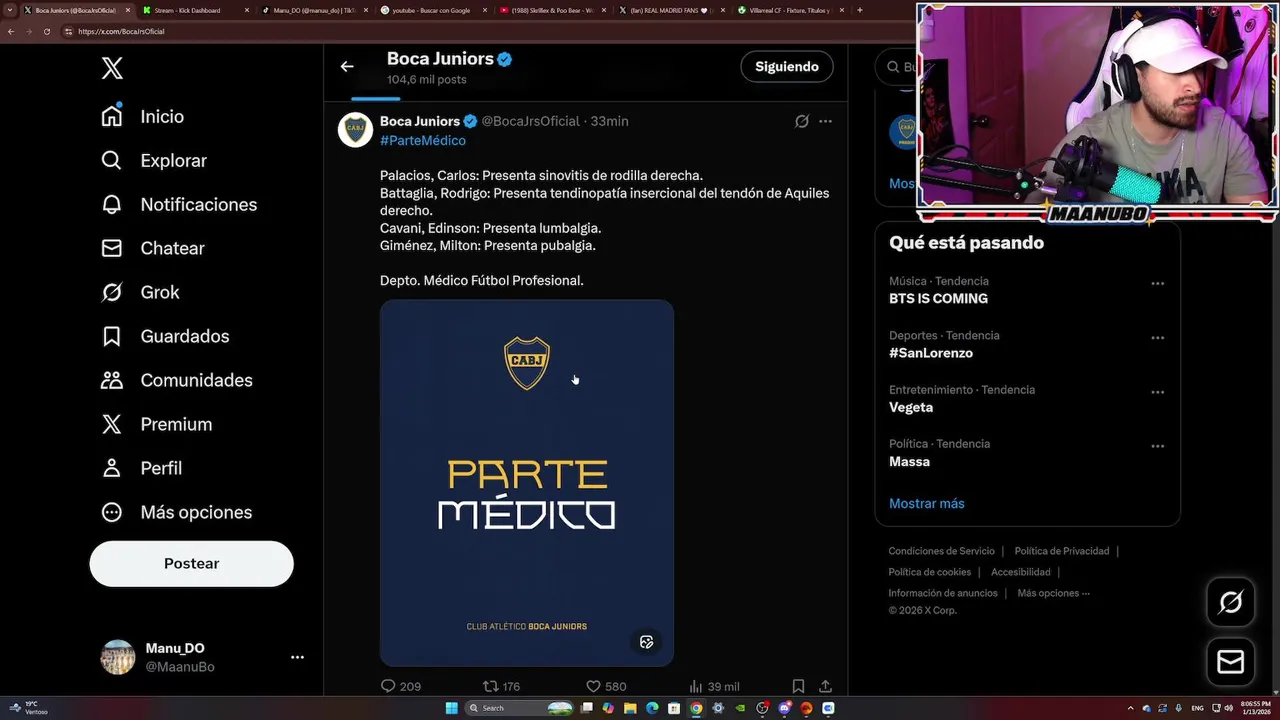Open Política de cookies link
This screenshot has width=1280, height=720.
pyautogui.click(x=929, y=572)
